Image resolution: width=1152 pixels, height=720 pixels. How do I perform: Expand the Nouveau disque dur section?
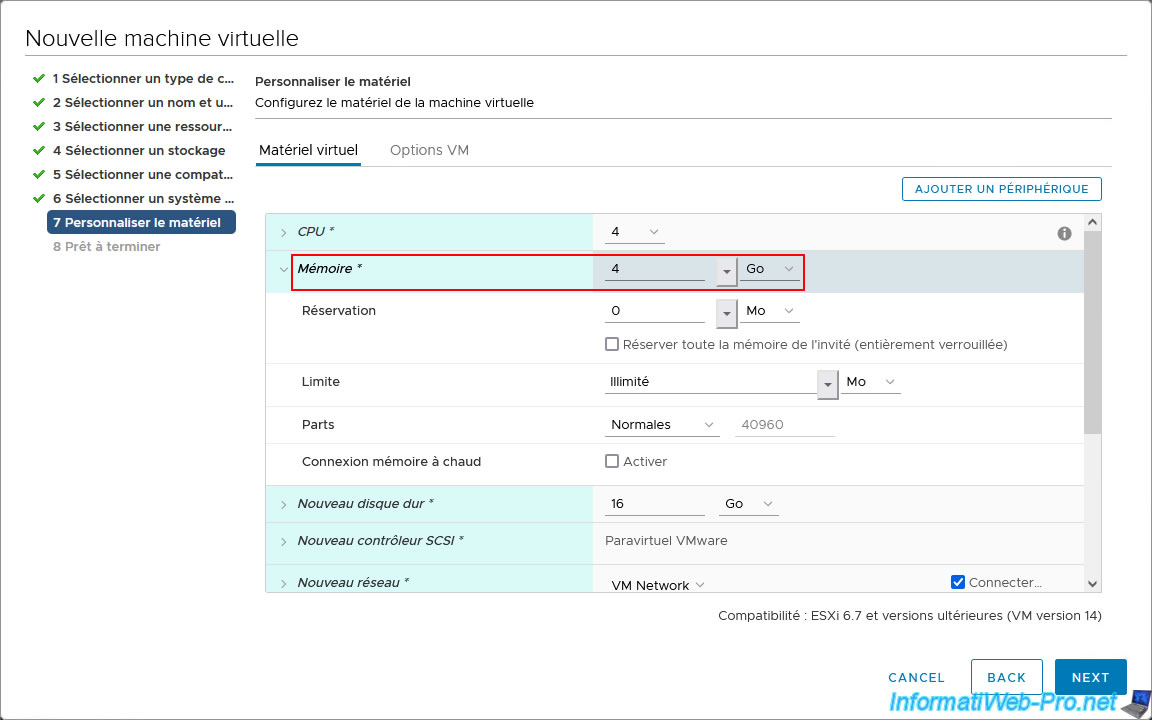(x=284, y=505)
